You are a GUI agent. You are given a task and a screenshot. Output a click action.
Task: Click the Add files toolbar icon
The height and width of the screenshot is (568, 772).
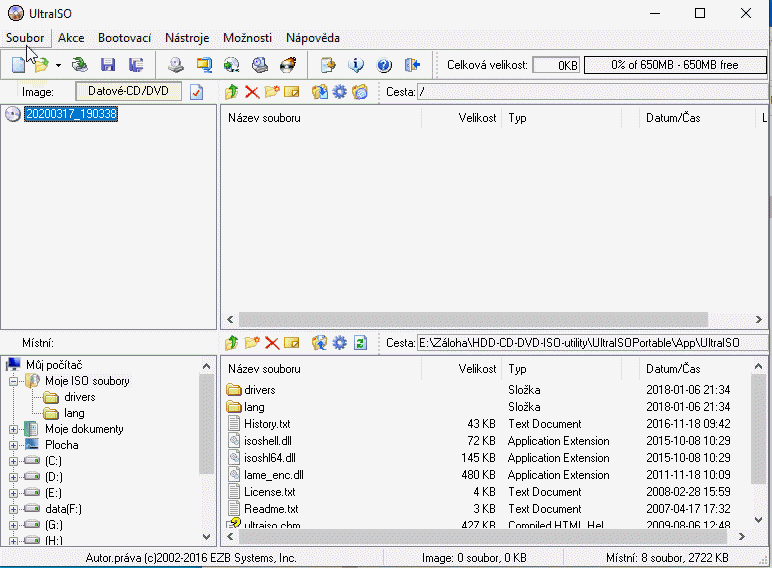pyautogui.click(x=328, y=64)
